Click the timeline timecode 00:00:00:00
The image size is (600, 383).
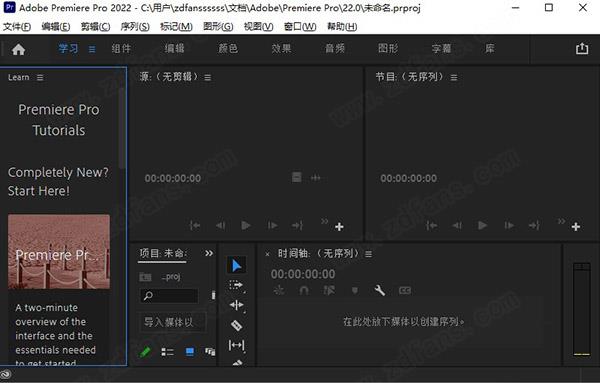tap(303, 274)
